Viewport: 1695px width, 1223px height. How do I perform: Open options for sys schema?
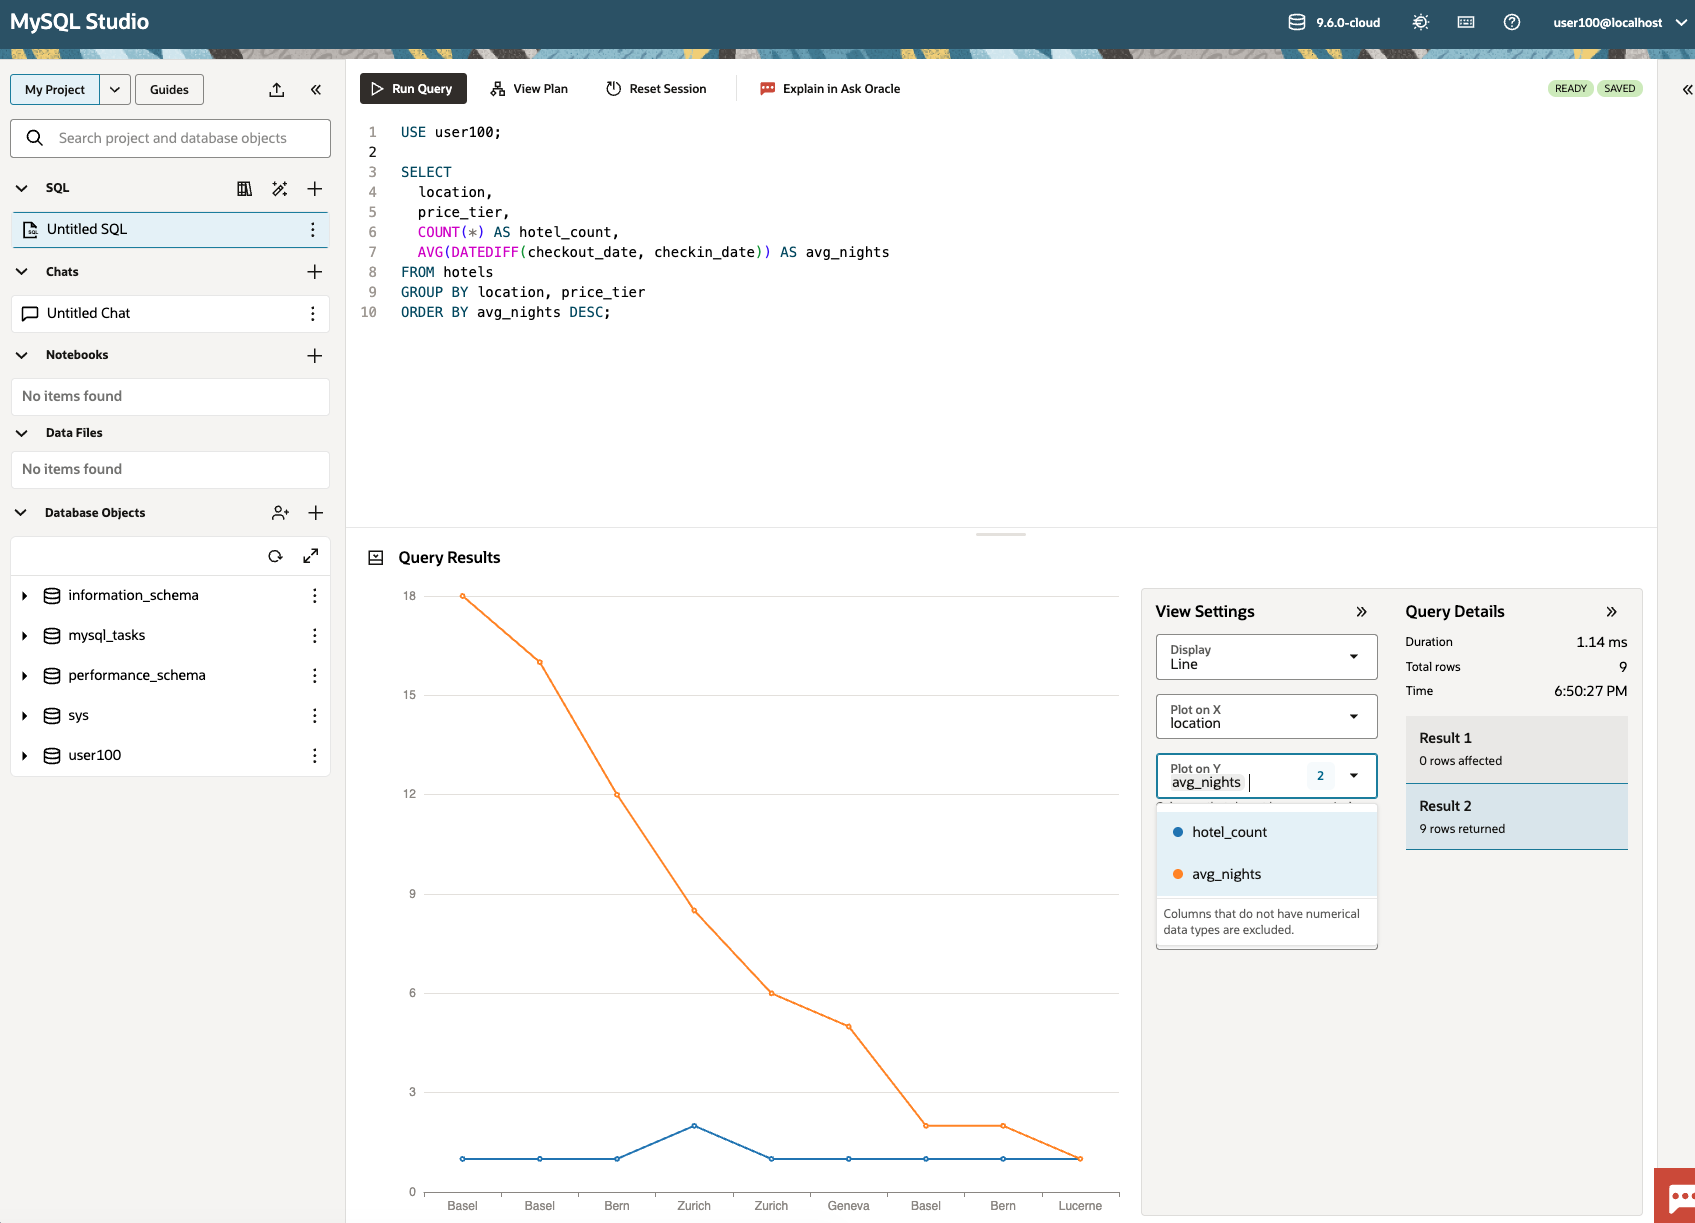click(x=315, y=716)
